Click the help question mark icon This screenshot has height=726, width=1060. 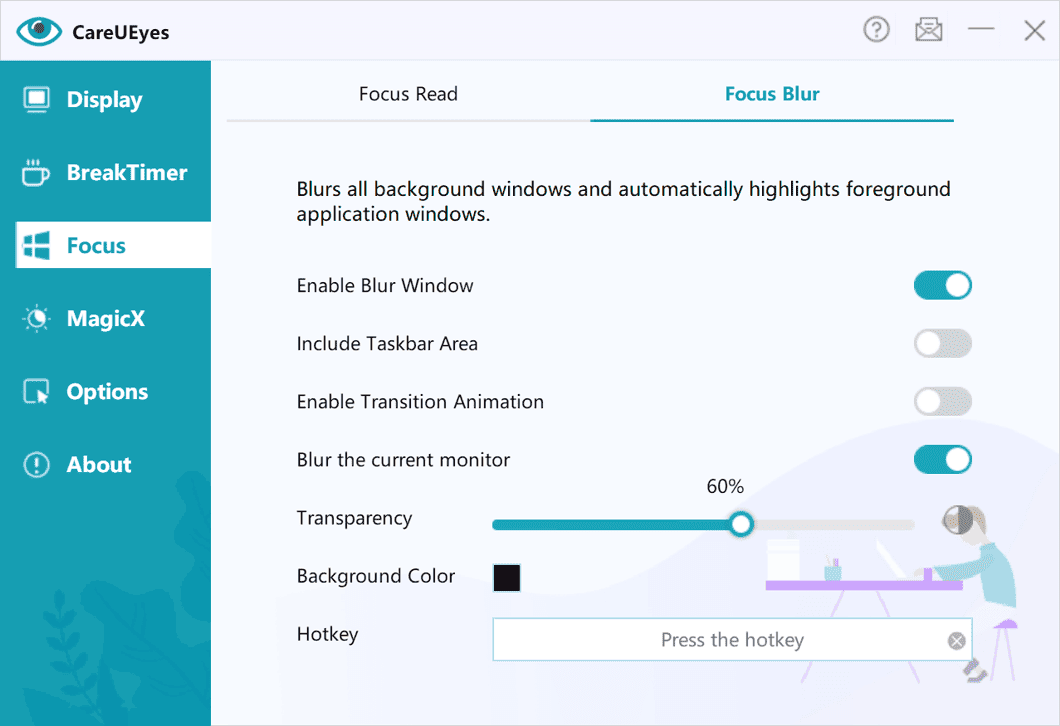click(x=876, y=30)
